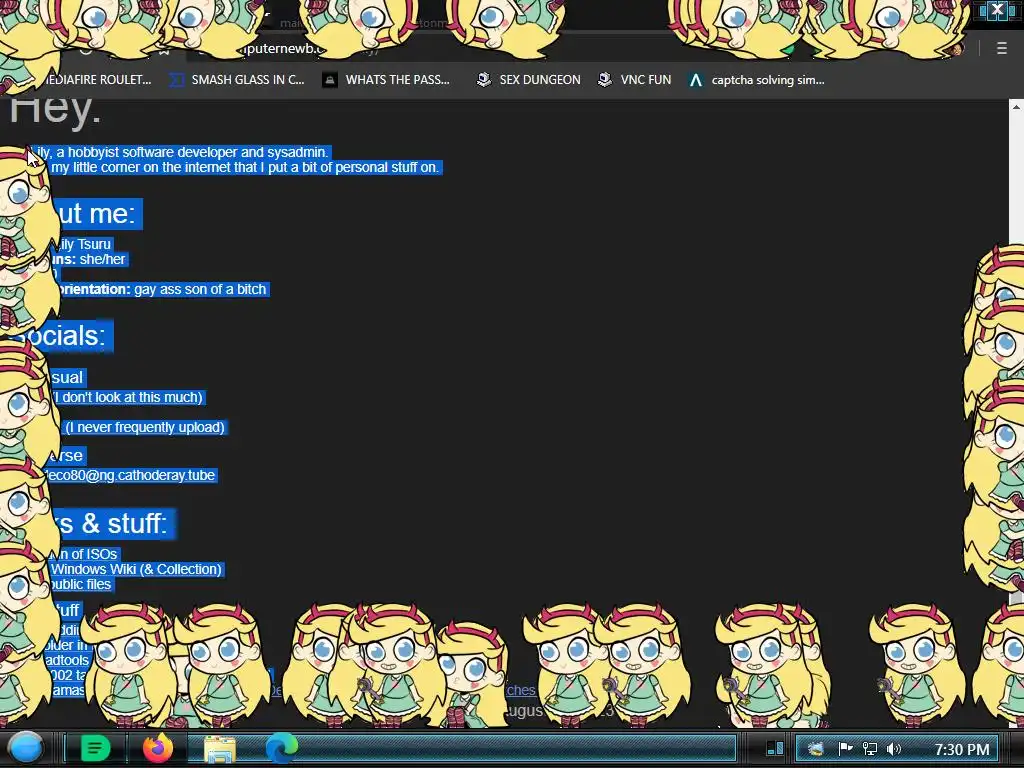Click the "my little corner on the internet" line
The image size is (1024, 768).
pos(245,167)
